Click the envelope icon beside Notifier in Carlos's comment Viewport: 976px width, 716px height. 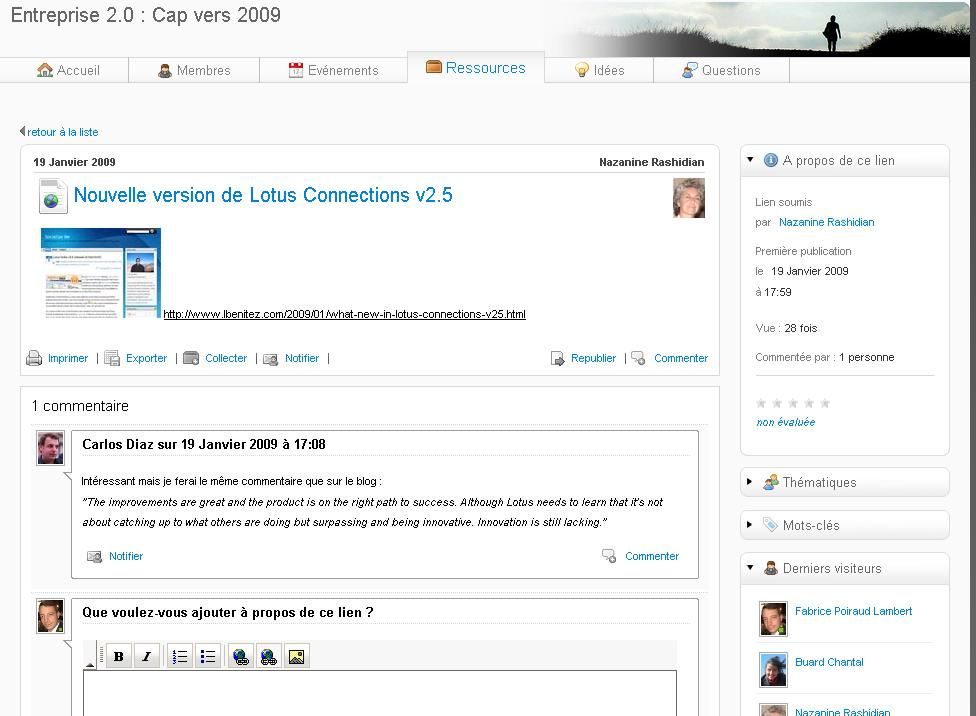tap(95, 556)
